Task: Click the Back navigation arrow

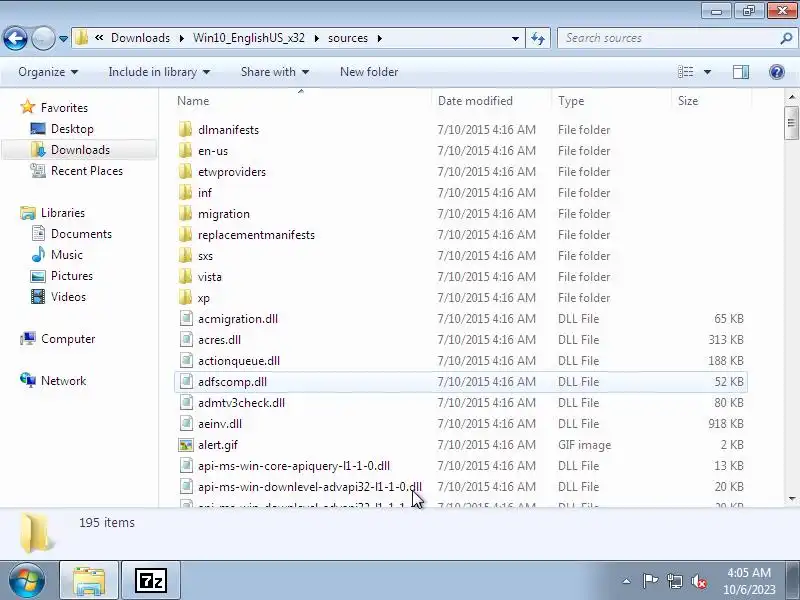Action: (x=15, y=38)
